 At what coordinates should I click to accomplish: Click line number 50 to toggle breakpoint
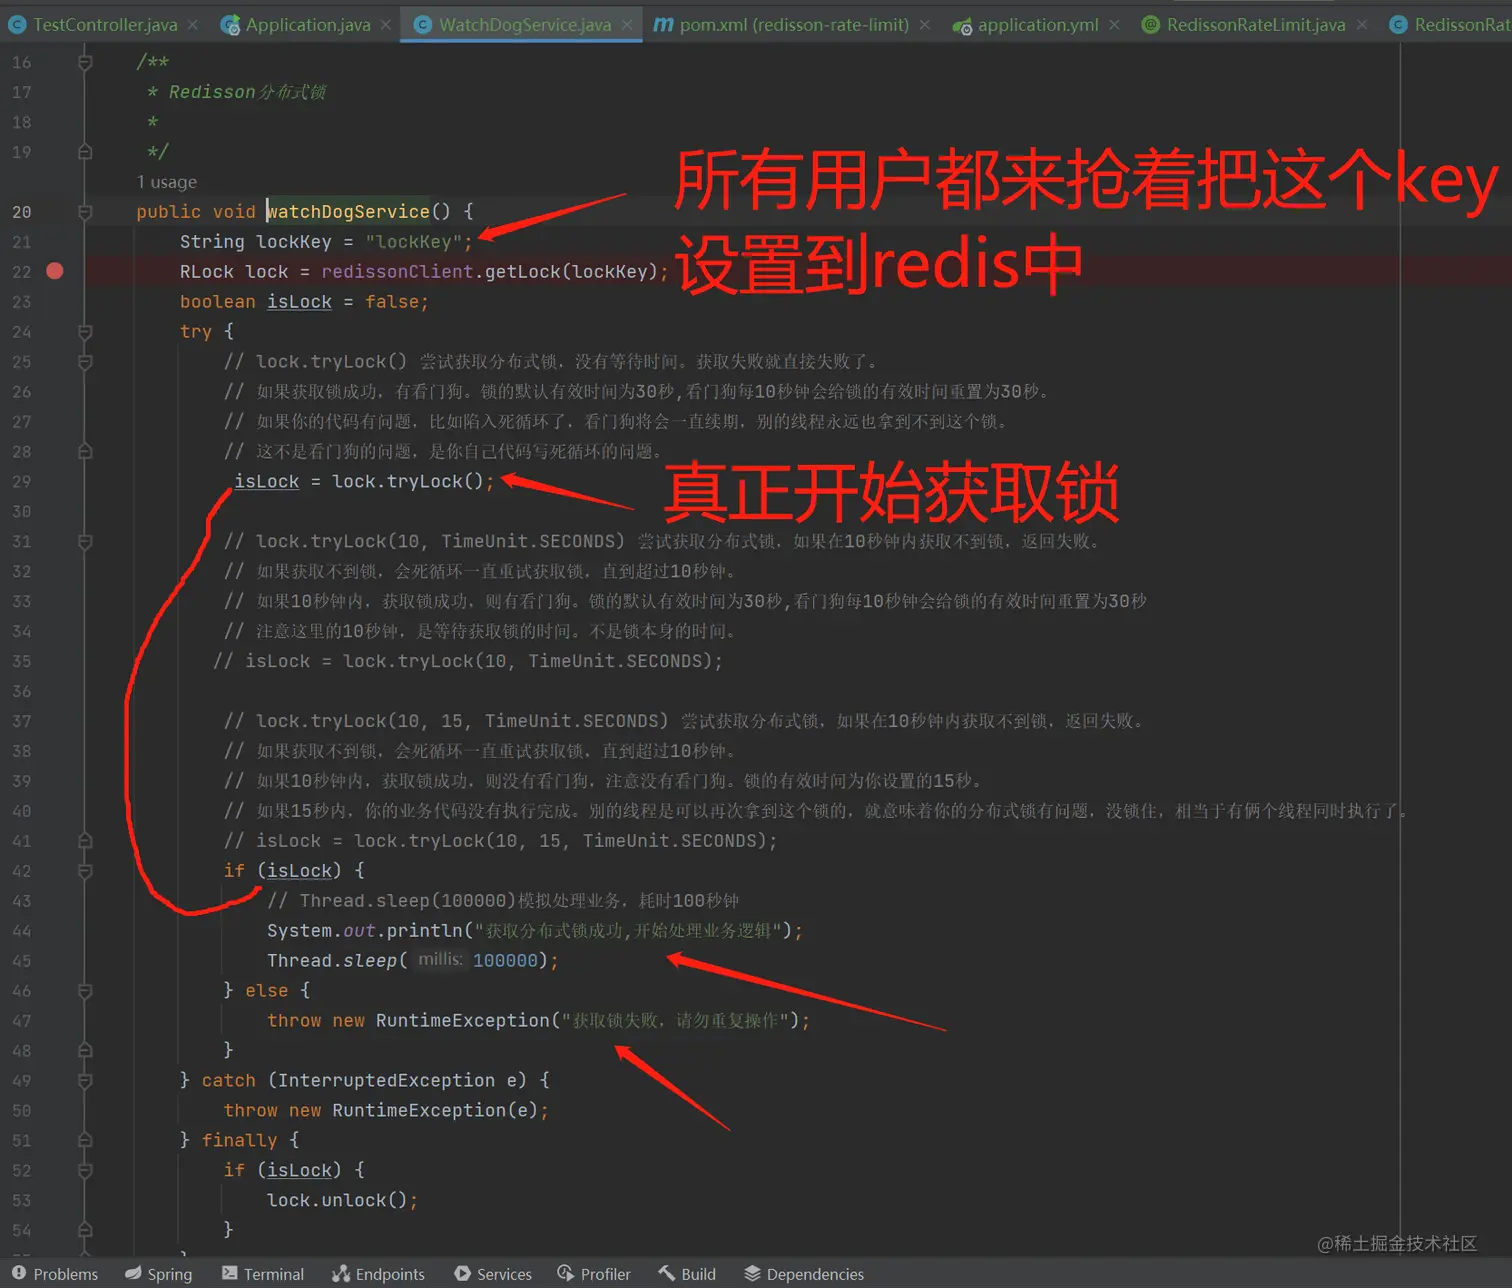point(22,1111)
